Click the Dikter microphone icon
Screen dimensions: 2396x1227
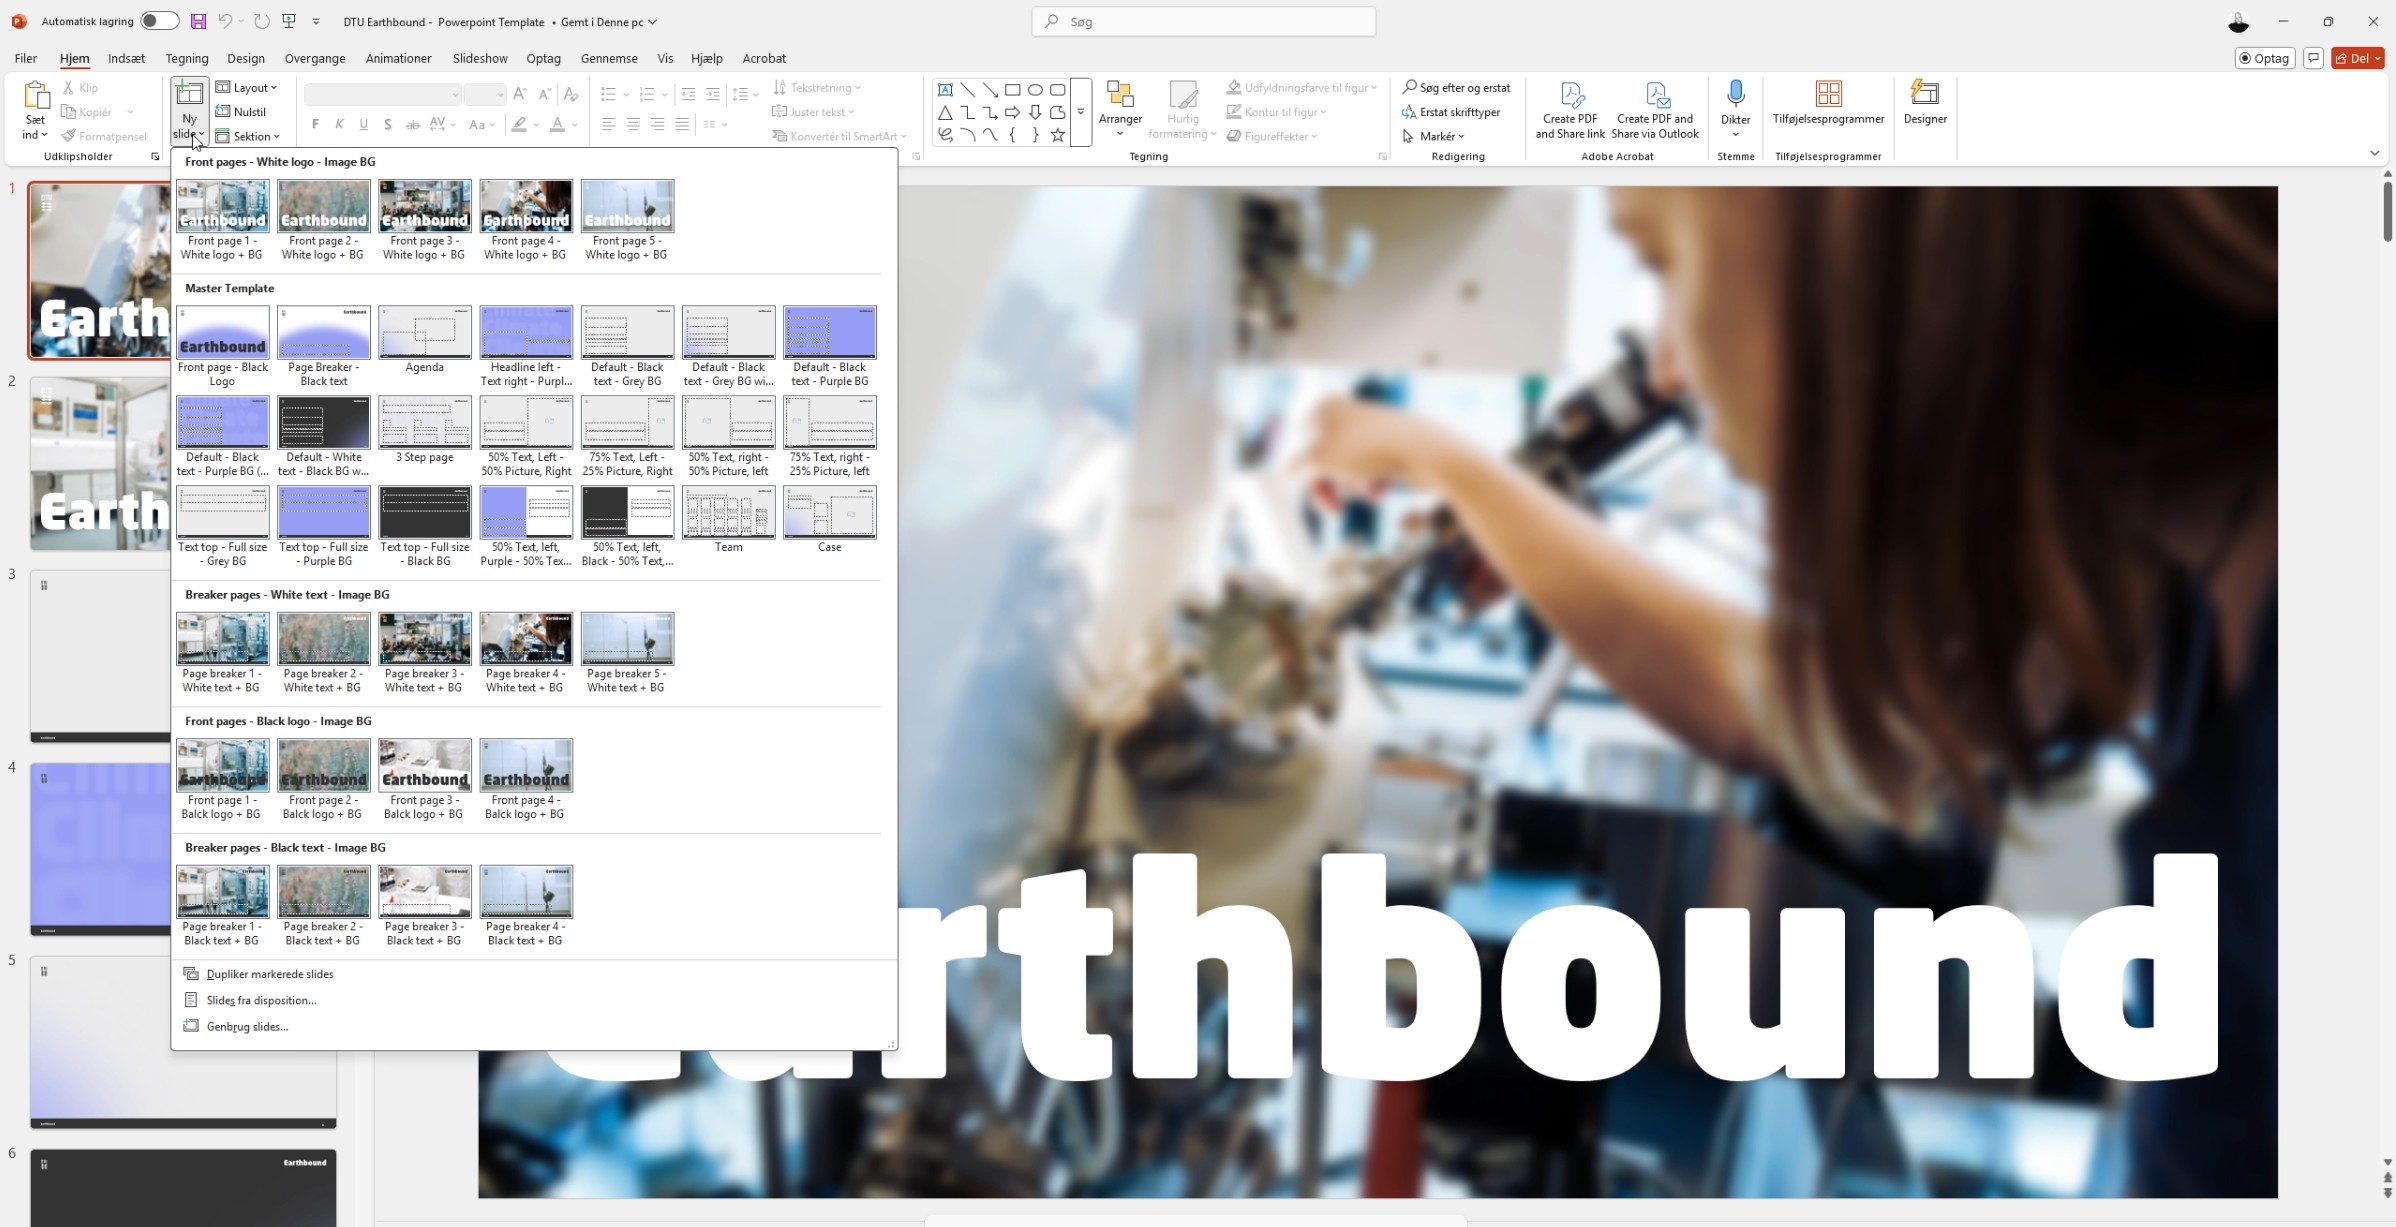[1735, 94]
